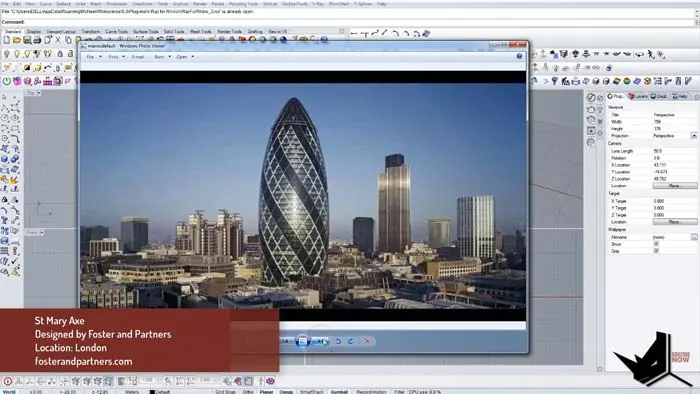Click the Help question mark icon in Photo Viewer
Image resolution: width=700 pixels, height=394 pixels.
[519, 56]
